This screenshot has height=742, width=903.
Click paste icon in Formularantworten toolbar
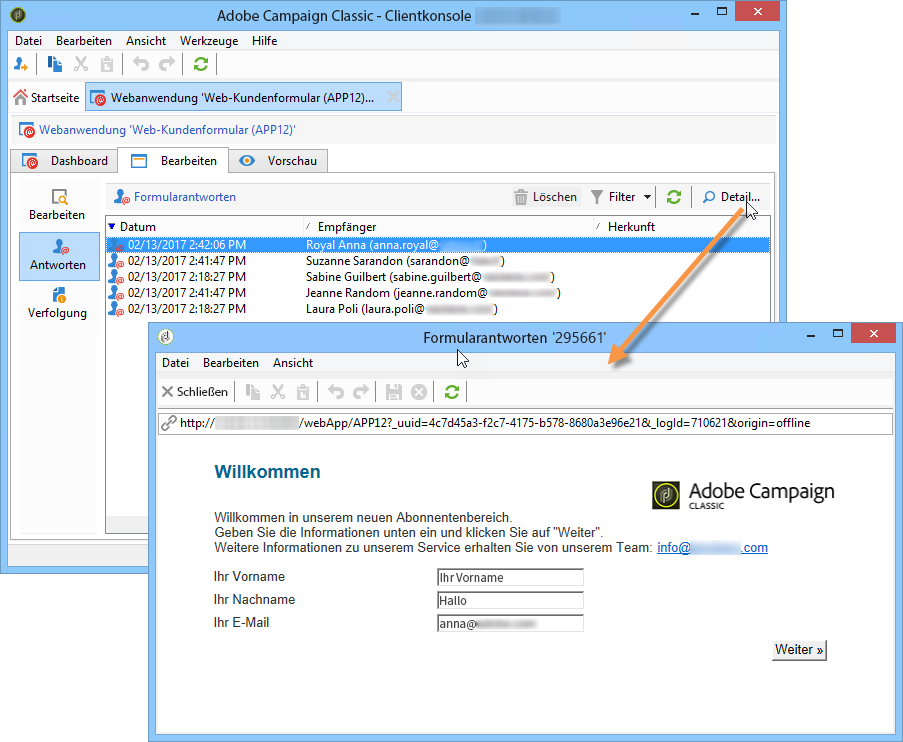(303, 392)
